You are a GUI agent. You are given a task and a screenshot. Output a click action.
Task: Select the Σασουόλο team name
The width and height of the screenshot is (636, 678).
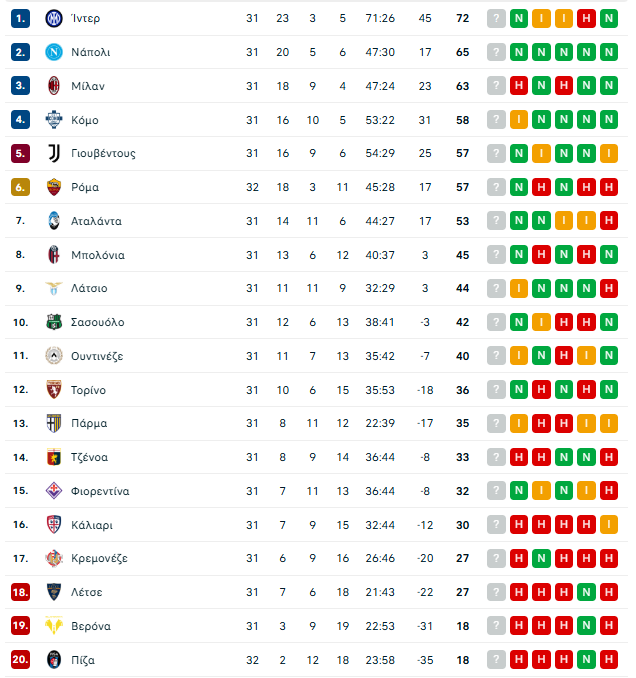tap(97, 322)
